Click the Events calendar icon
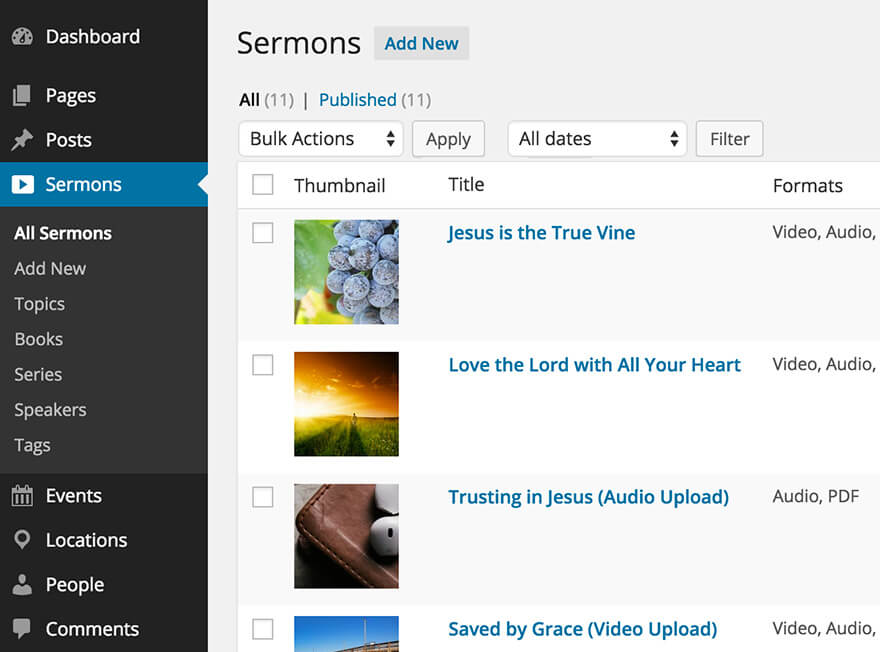This screenshot has height=652, width=880. tap(22, 496)
